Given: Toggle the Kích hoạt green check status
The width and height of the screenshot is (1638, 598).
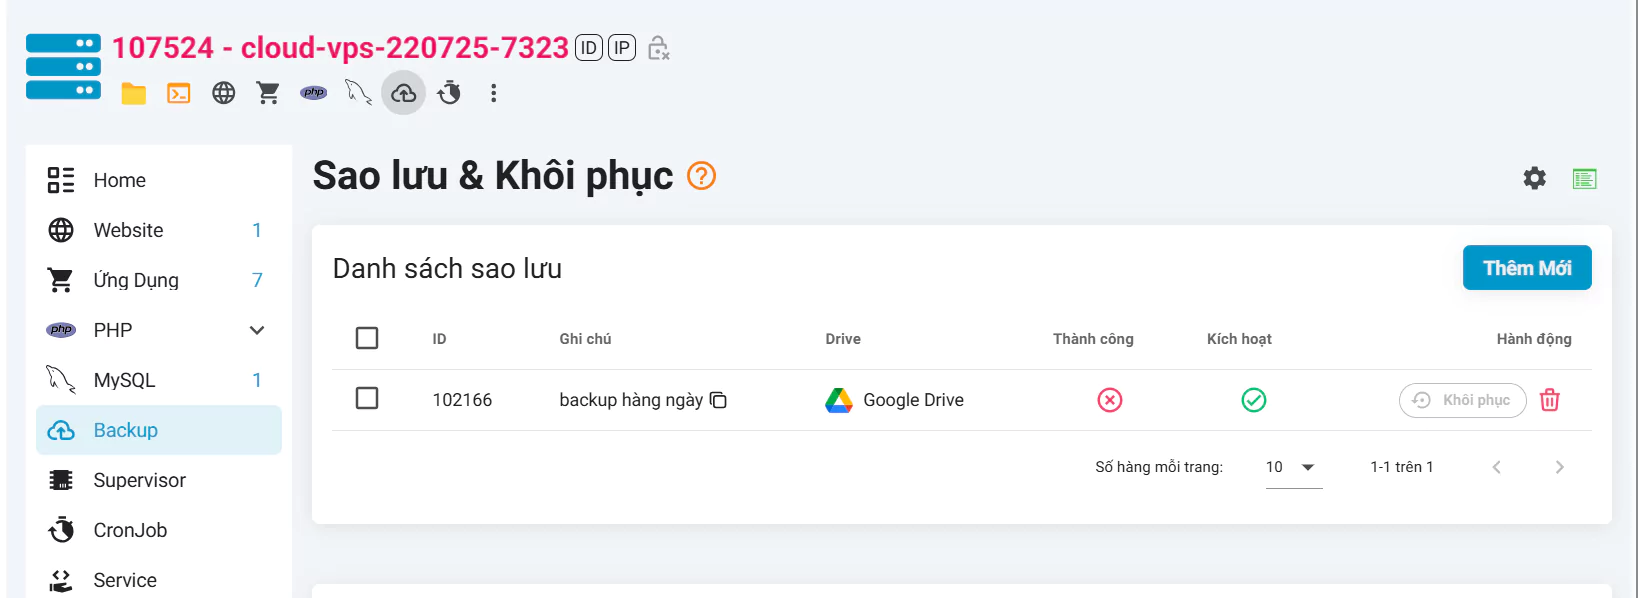Looking at the screenshot, I should point(1253,400).
